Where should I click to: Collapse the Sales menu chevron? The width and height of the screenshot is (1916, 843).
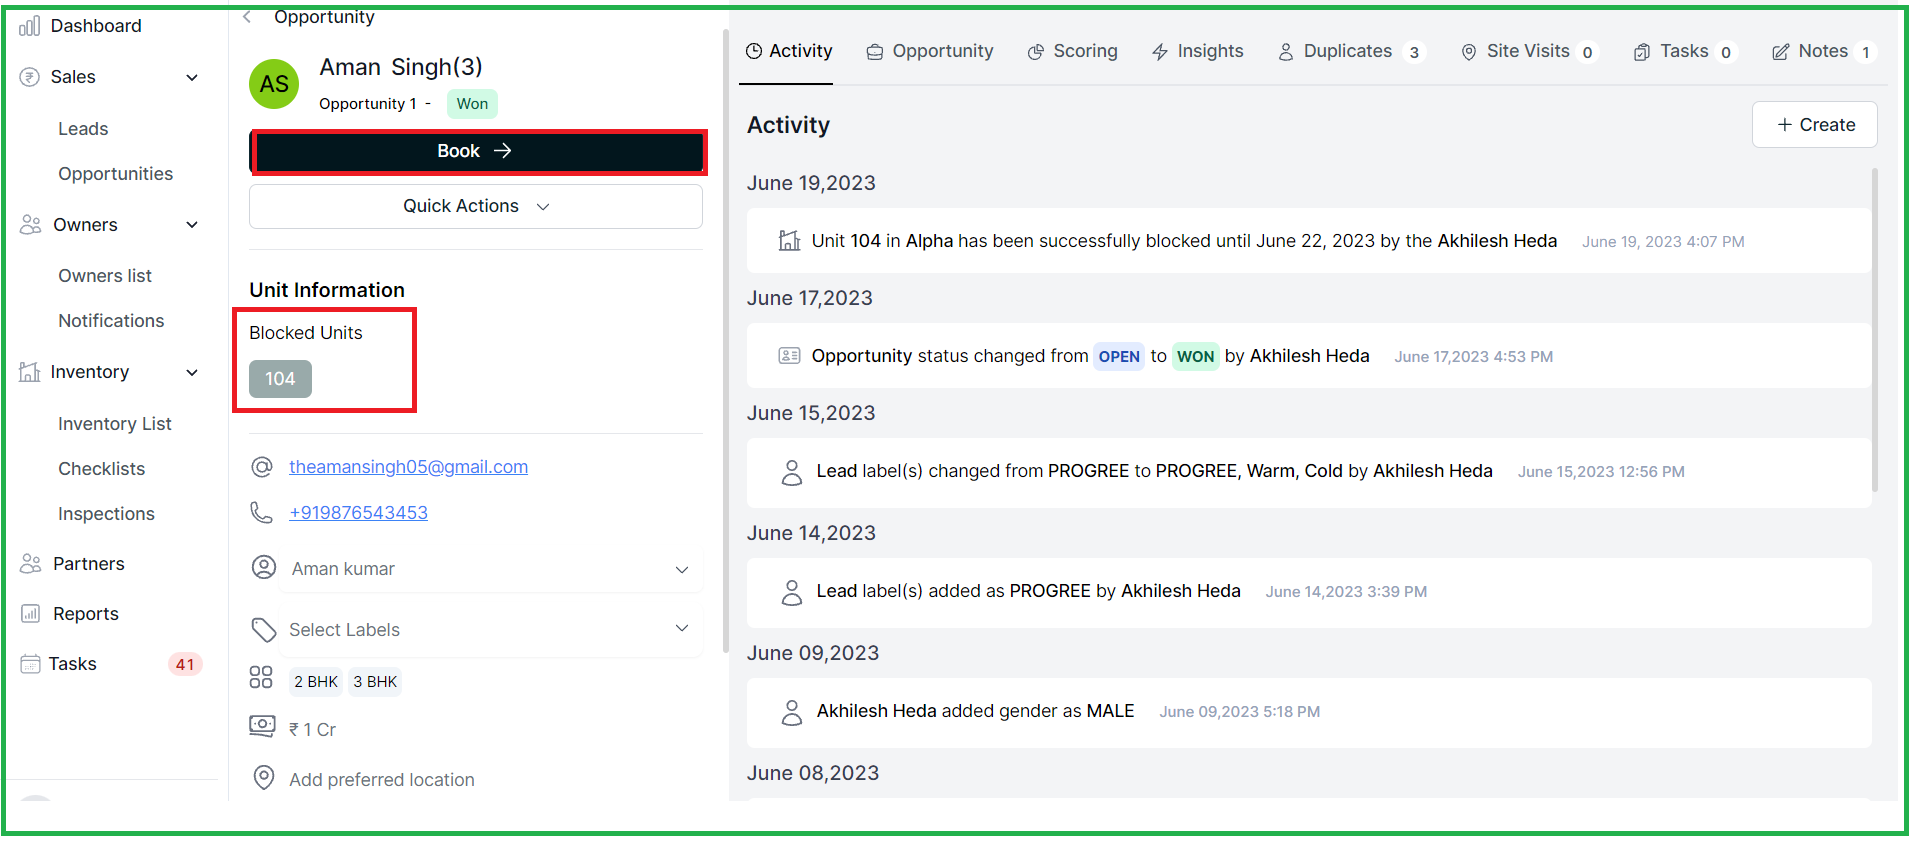pos(192,78)
